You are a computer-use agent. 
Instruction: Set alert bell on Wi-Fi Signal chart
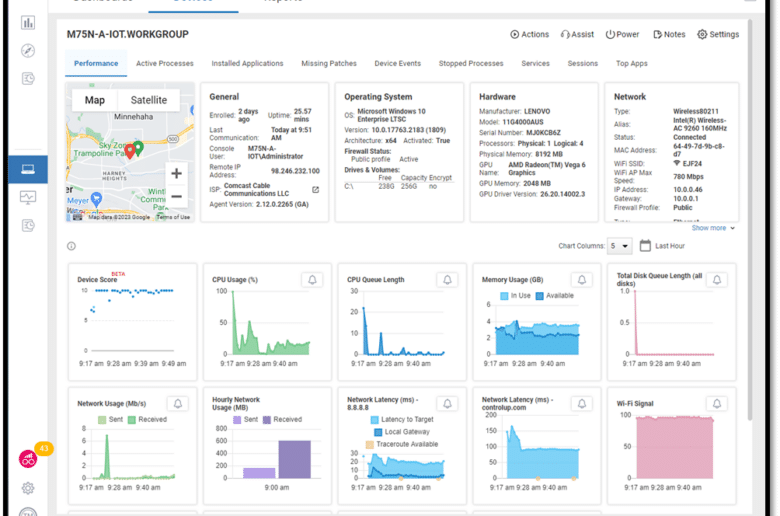(x=717, y=404)
